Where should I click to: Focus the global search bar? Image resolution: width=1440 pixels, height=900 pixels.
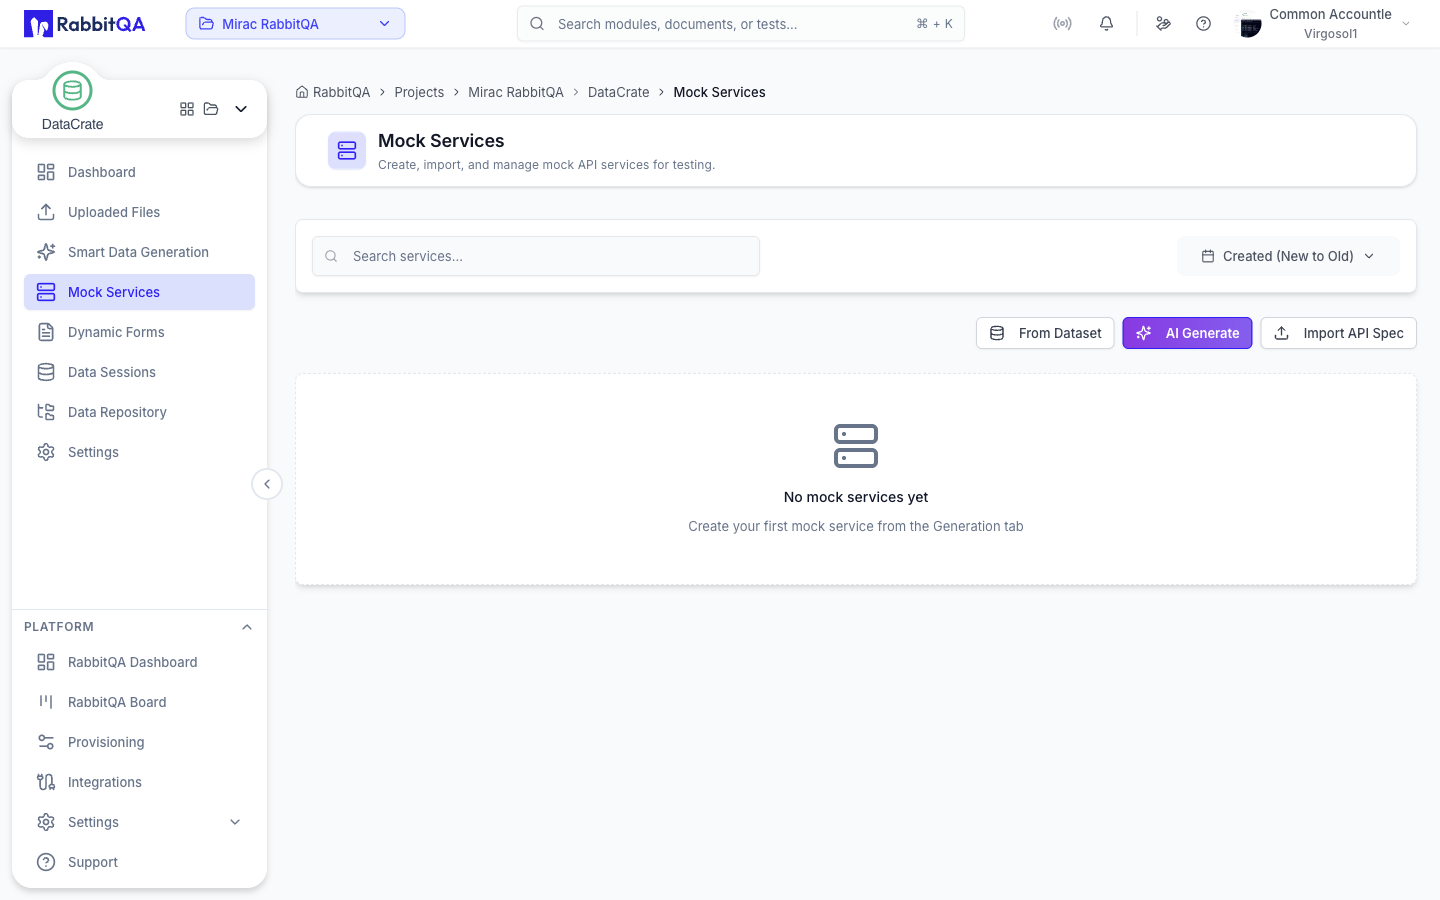click(x=741, y=24)
